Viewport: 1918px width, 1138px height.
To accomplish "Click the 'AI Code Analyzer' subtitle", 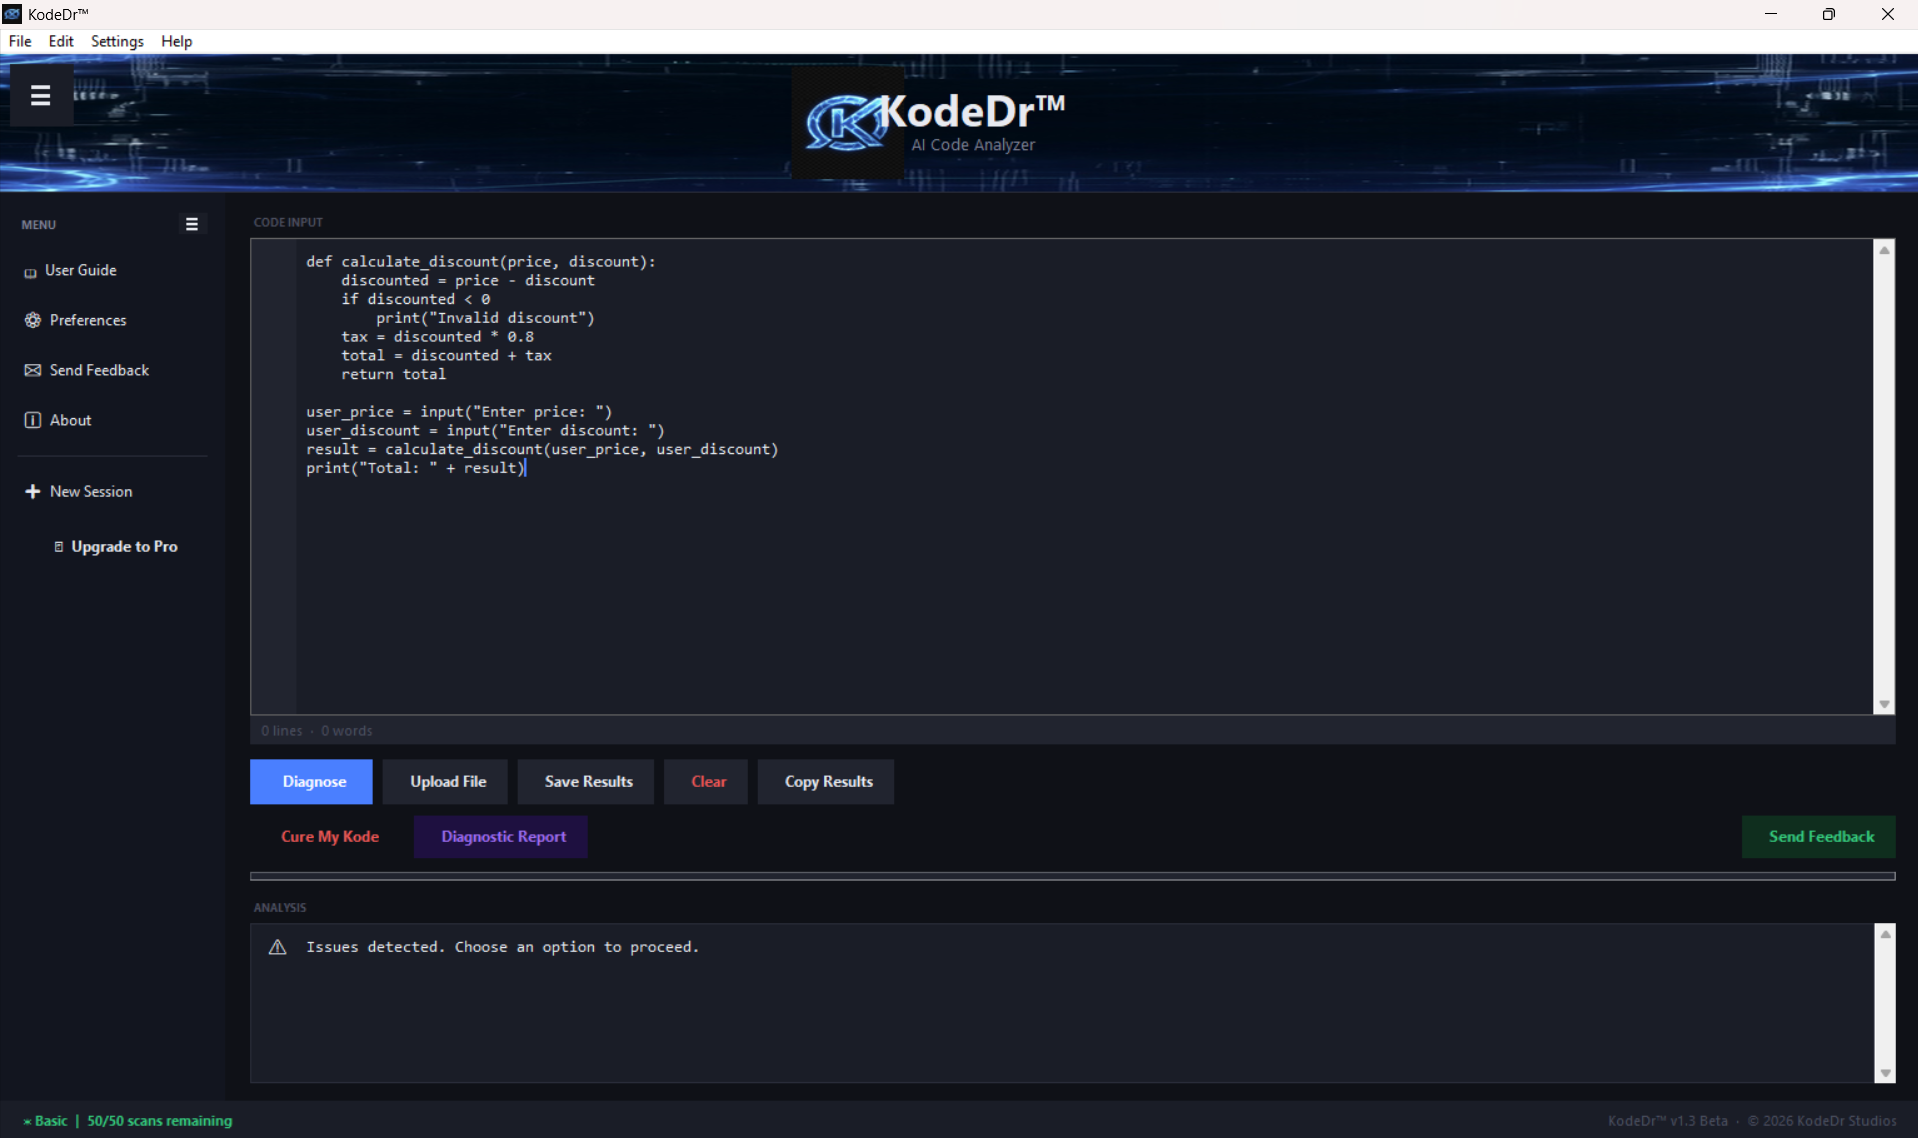I will point(973,145).
